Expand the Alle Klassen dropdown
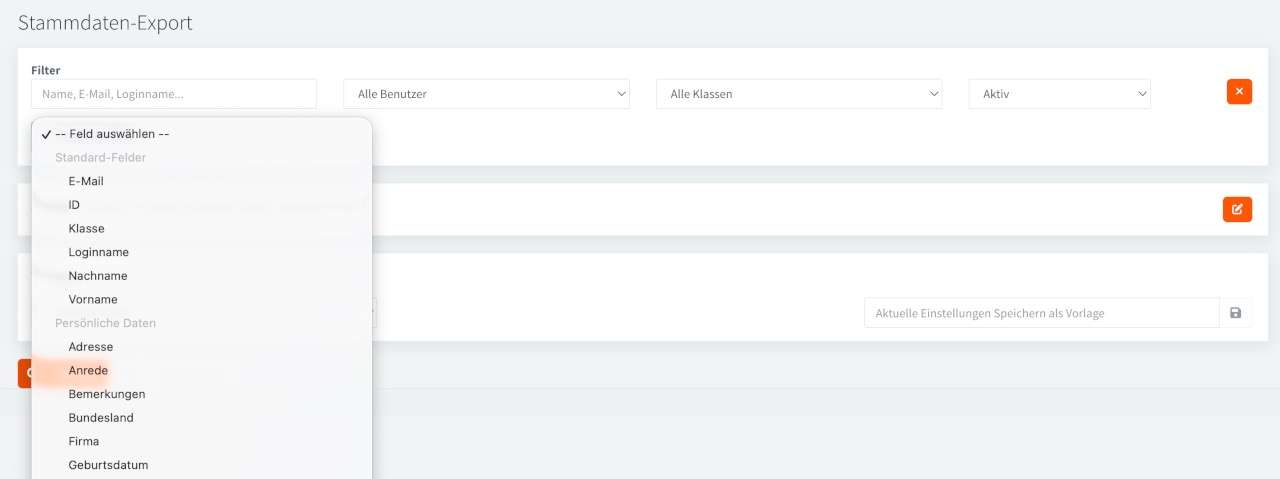1280x479 pixels. (x=799, y=94)
